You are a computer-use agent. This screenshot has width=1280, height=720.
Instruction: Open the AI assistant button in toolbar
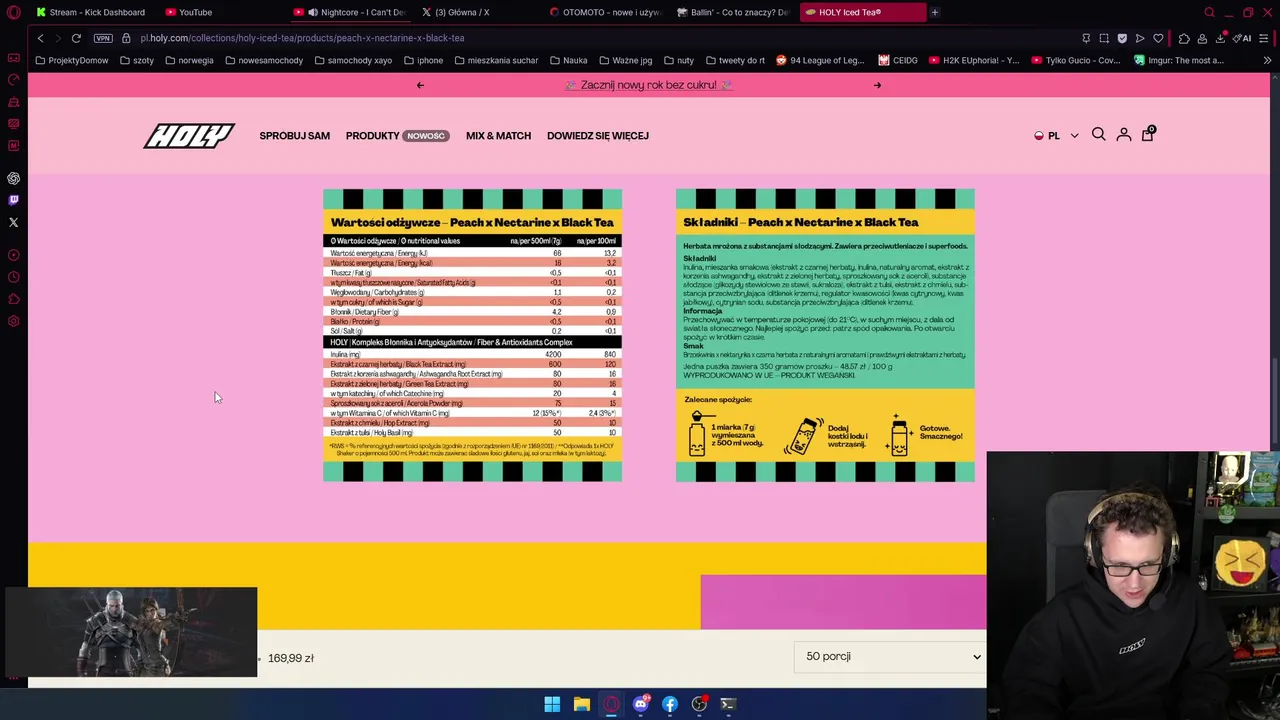click(x=1242, y=38)
